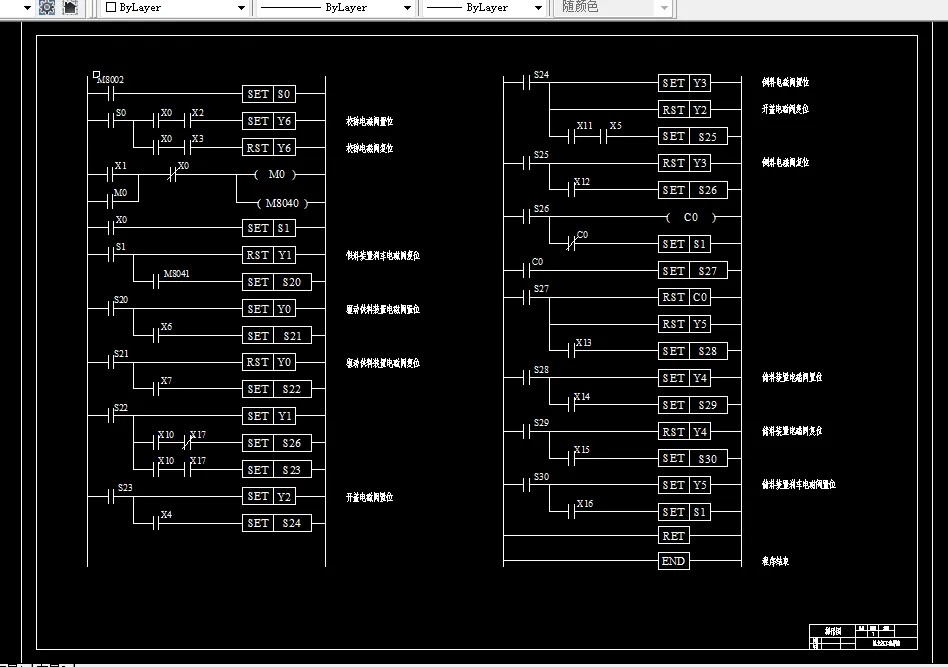Click the X14 contact label
Viewport: 948px width, 667px height.
point(582,397)
